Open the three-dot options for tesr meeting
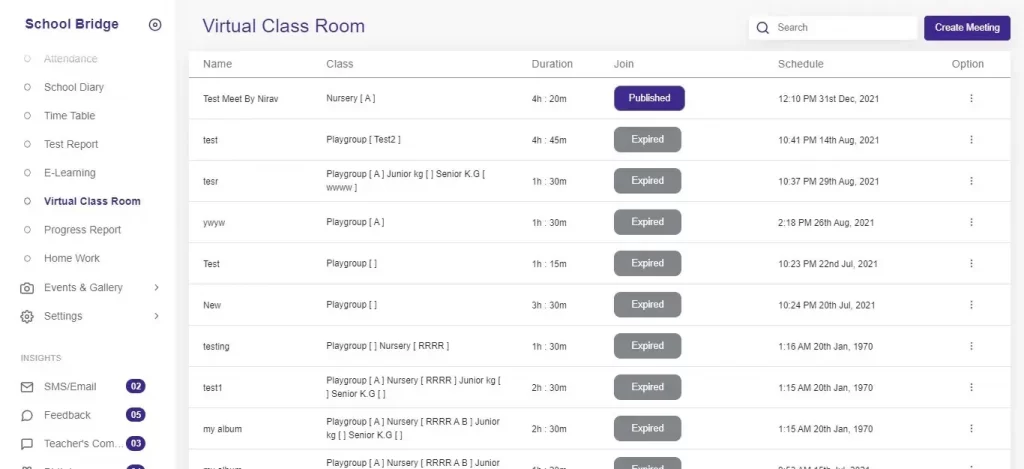 pos(971,181)
